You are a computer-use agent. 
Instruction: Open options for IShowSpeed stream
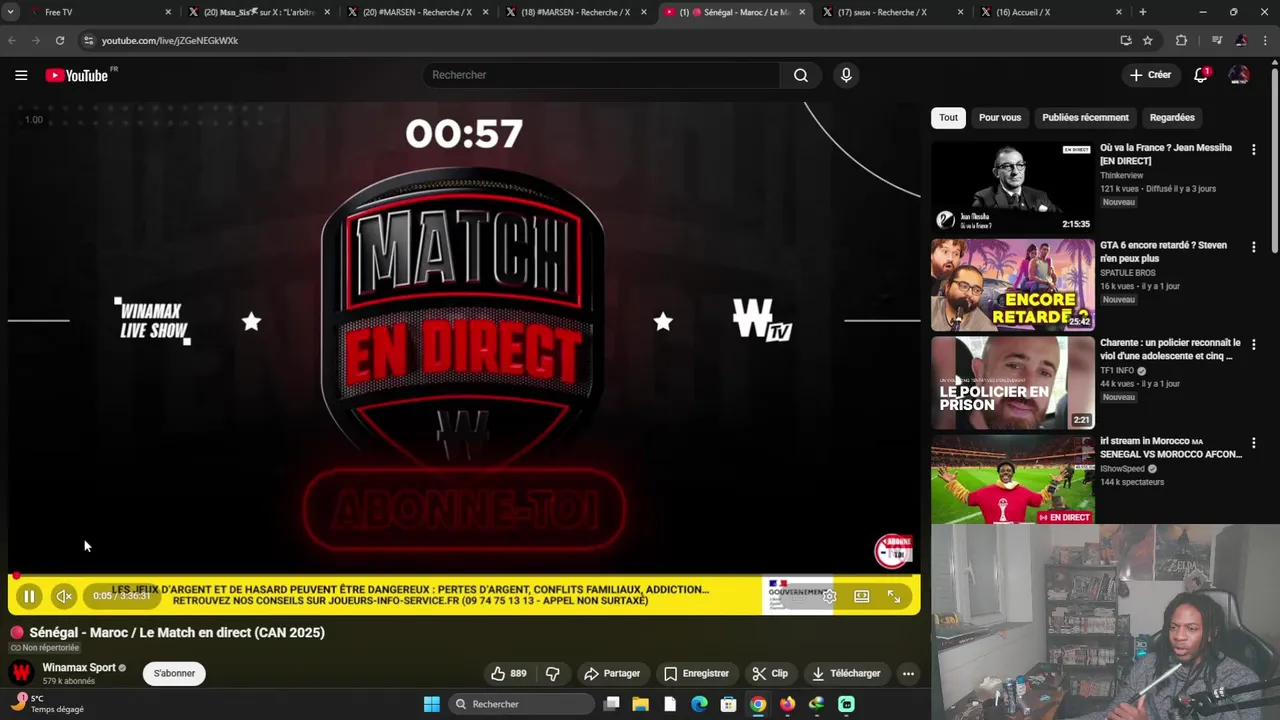tap(1253, 442)
